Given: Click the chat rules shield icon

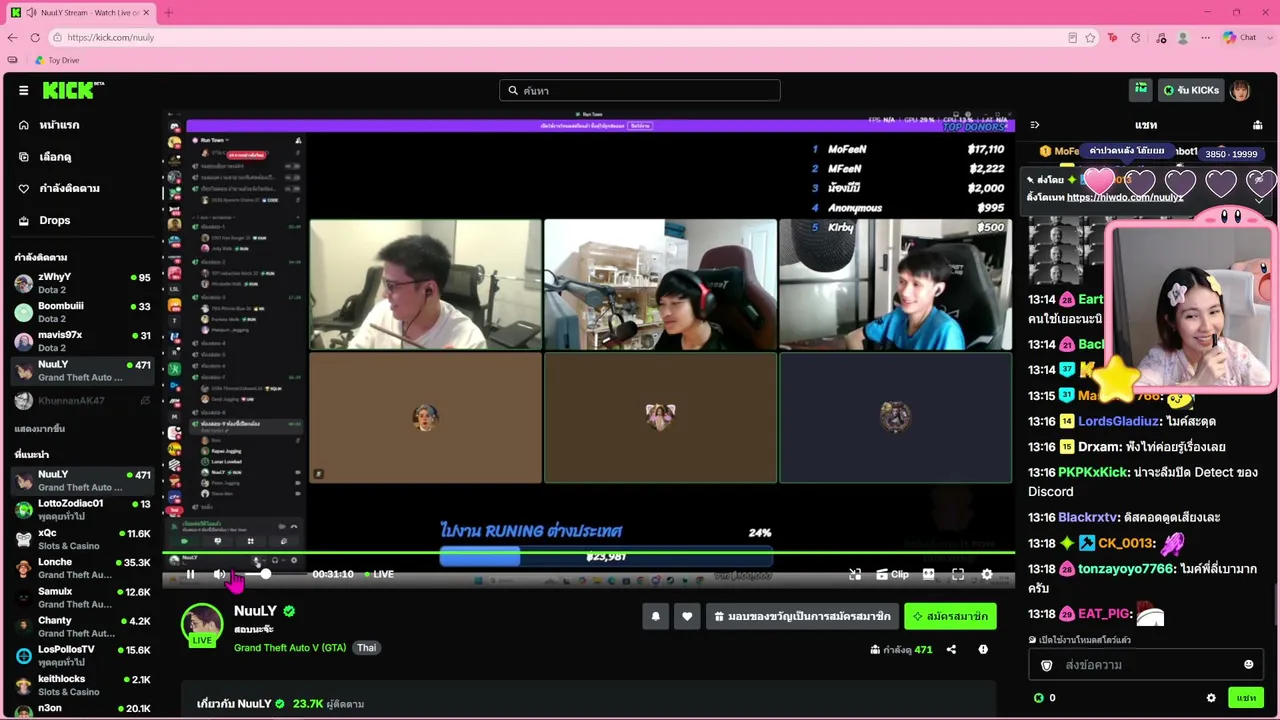Looking at the screenshot, I should [1047, 665].
